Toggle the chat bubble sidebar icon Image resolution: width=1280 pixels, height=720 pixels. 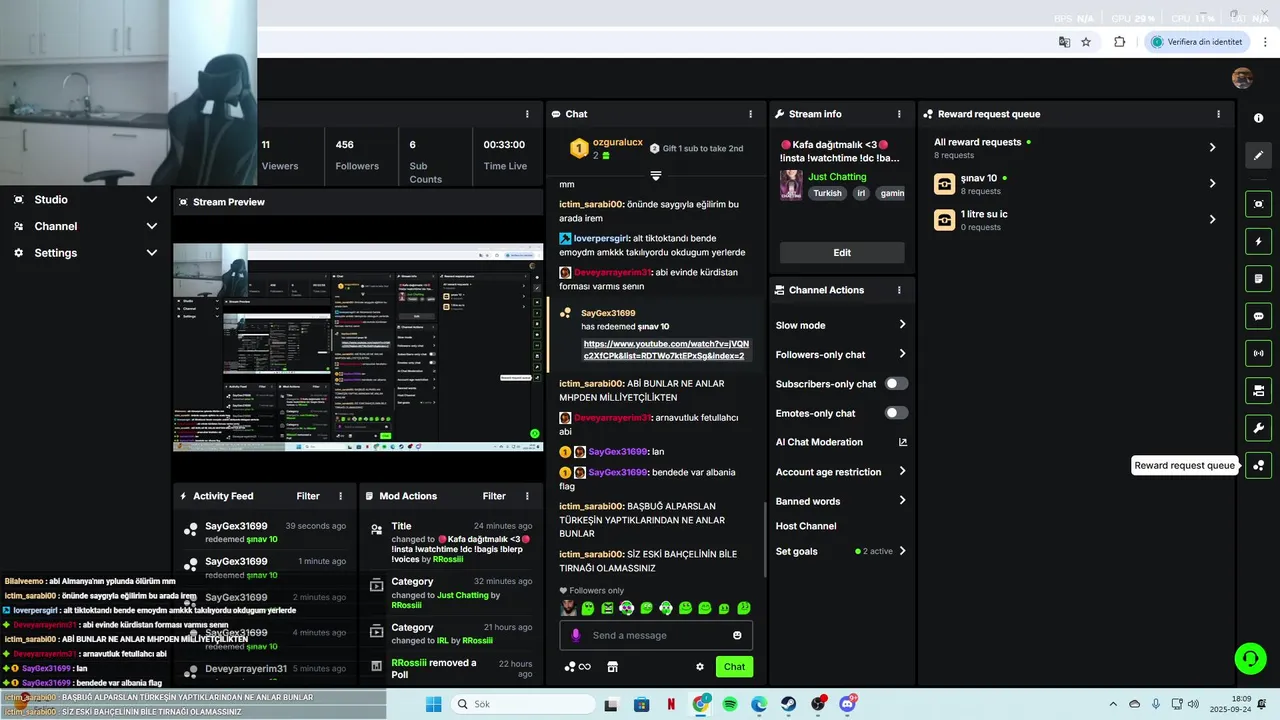click(1258, 316)
